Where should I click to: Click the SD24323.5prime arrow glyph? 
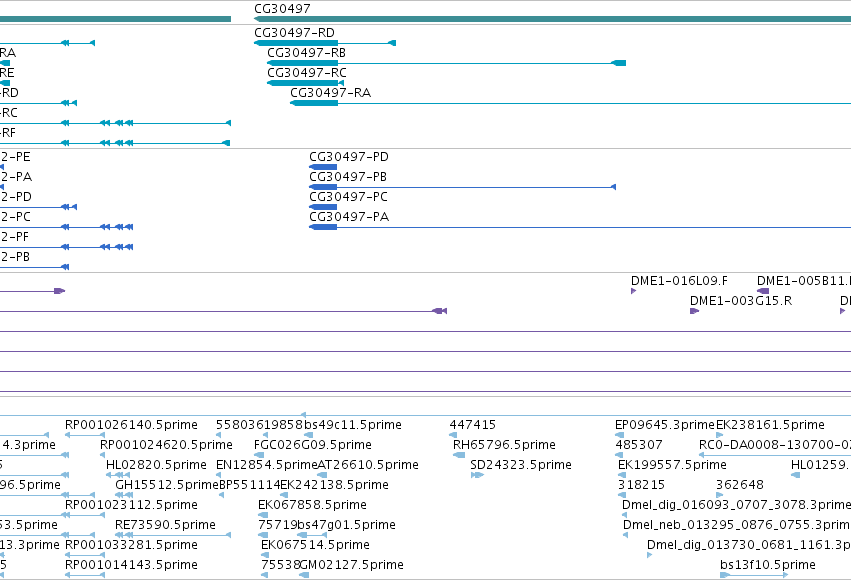(x=477, y=475)
